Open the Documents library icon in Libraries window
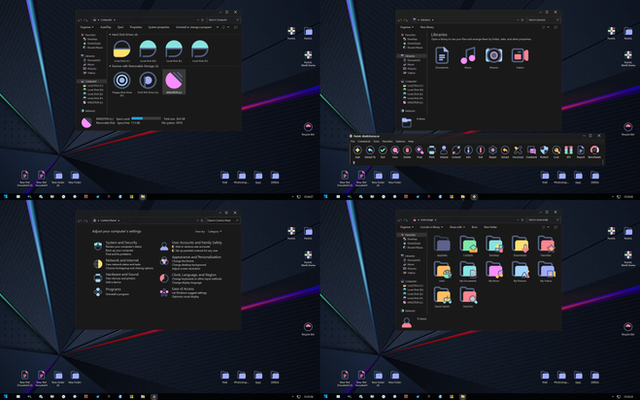640x400 pixels. (x=442, y=56)
